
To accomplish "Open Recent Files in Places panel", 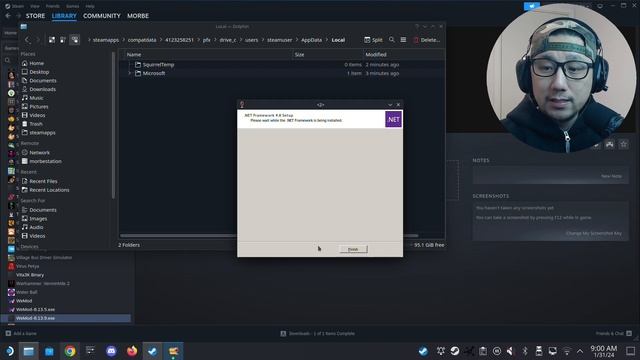I will pos(39,181).
